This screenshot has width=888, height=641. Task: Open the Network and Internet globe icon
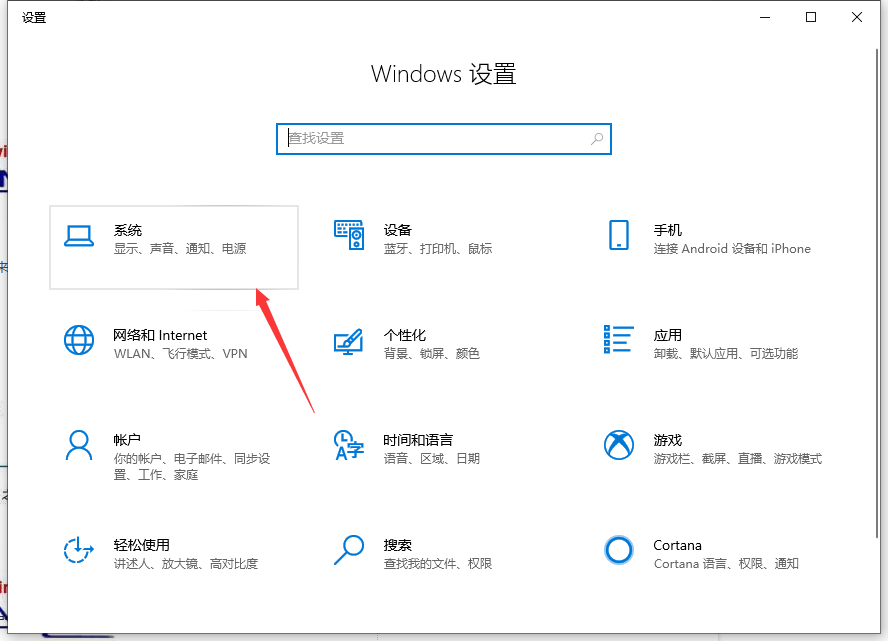(79, 340)
